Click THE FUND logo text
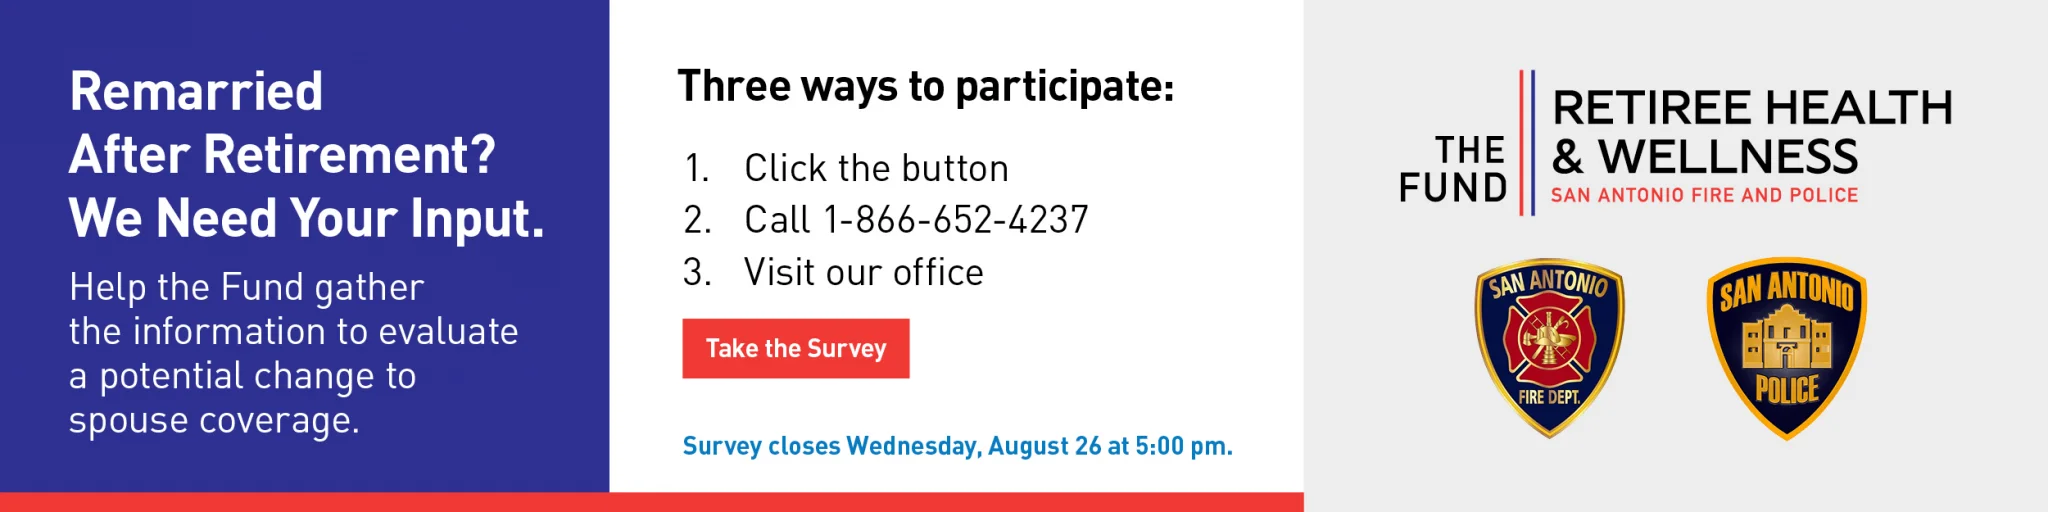 point(1453,169)
